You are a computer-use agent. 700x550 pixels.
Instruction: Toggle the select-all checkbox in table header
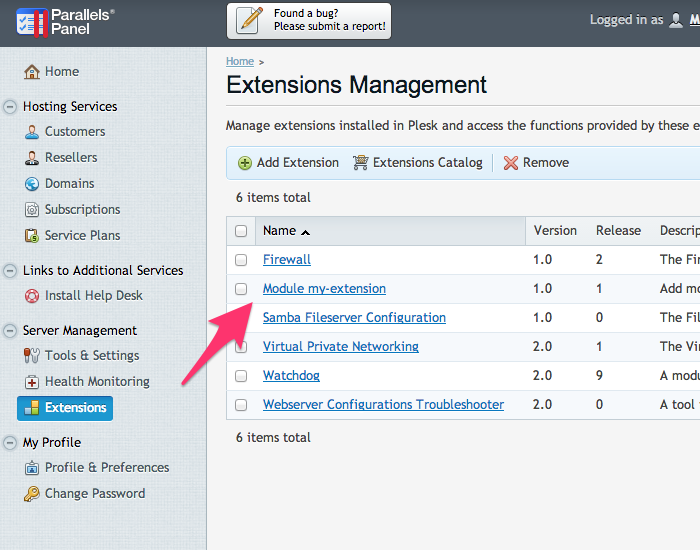[241, 231]
